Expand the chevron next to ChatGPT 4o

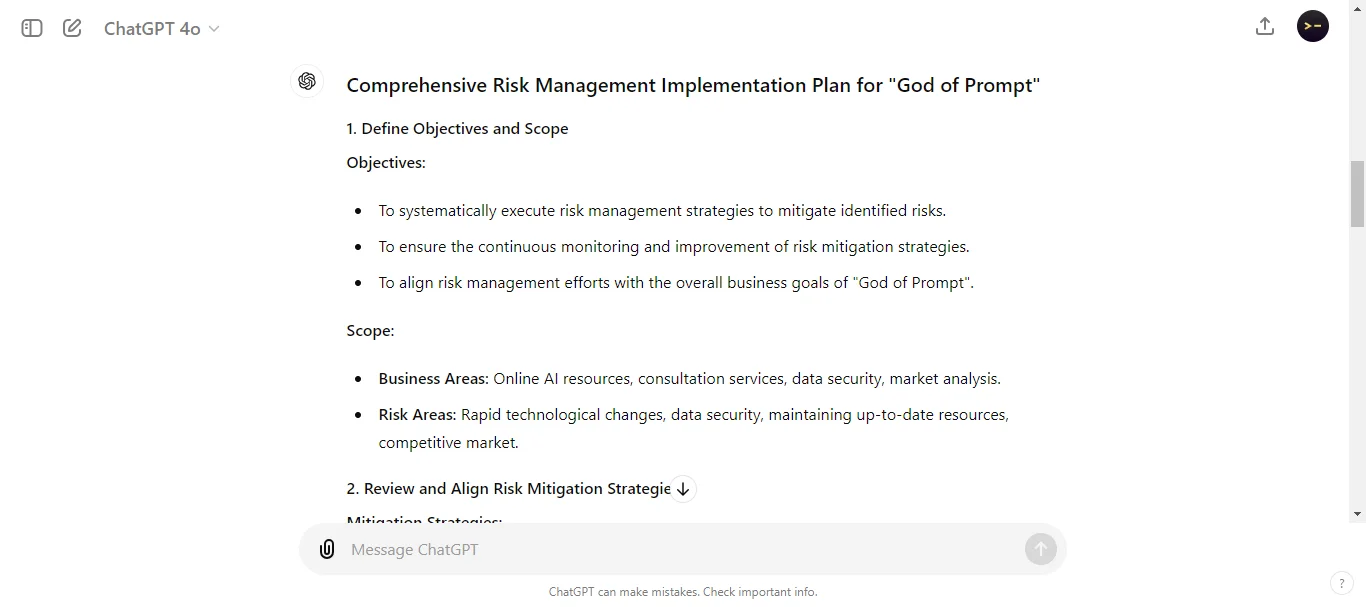point(214,29)
